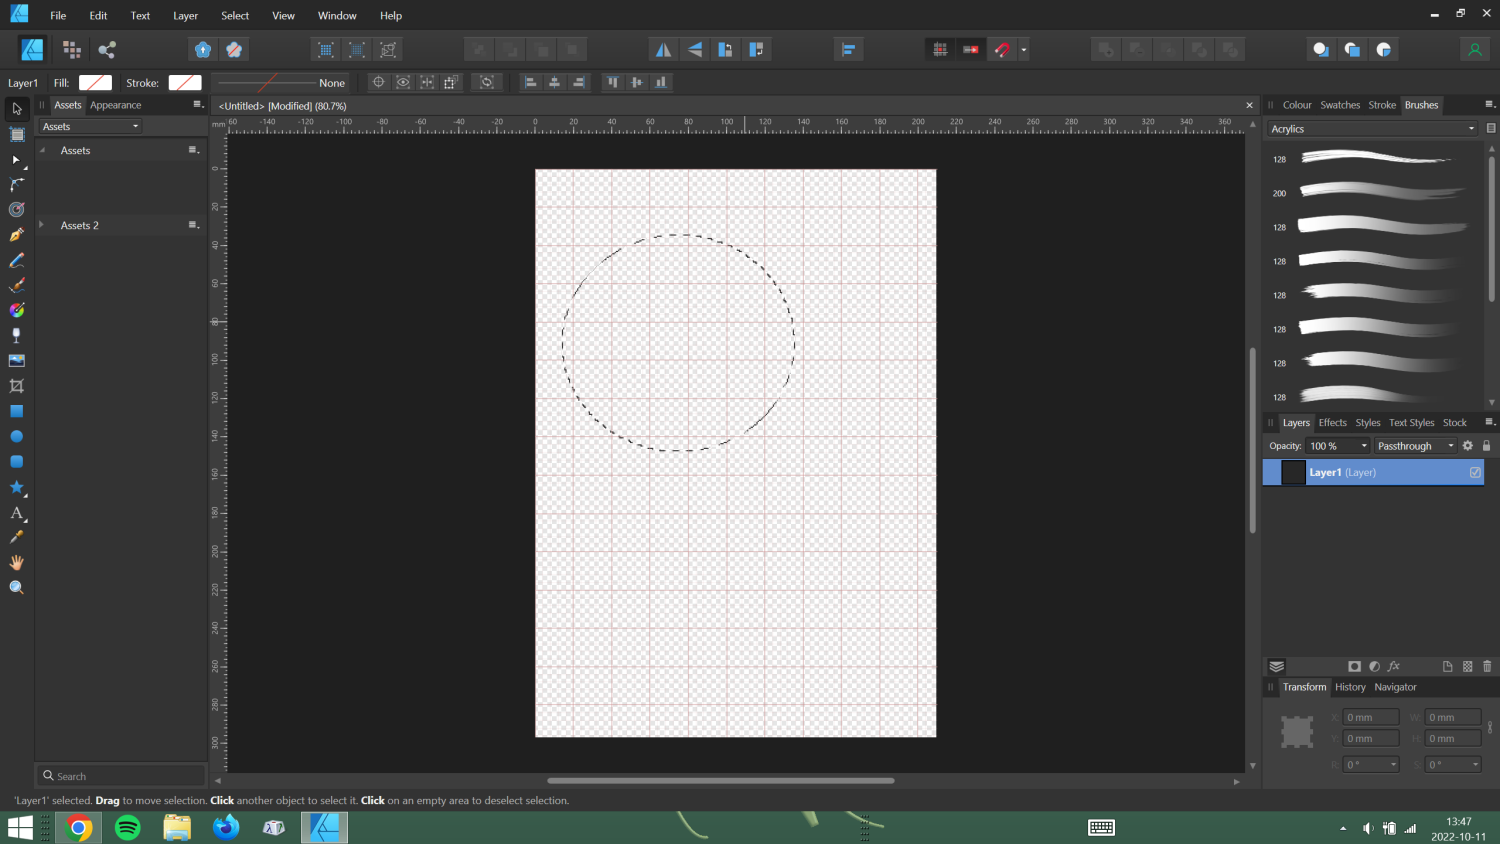This screenshot has height=844, width=1500.
Task: Expand the Assets 2 subcategory
Action: coord(42,226)
